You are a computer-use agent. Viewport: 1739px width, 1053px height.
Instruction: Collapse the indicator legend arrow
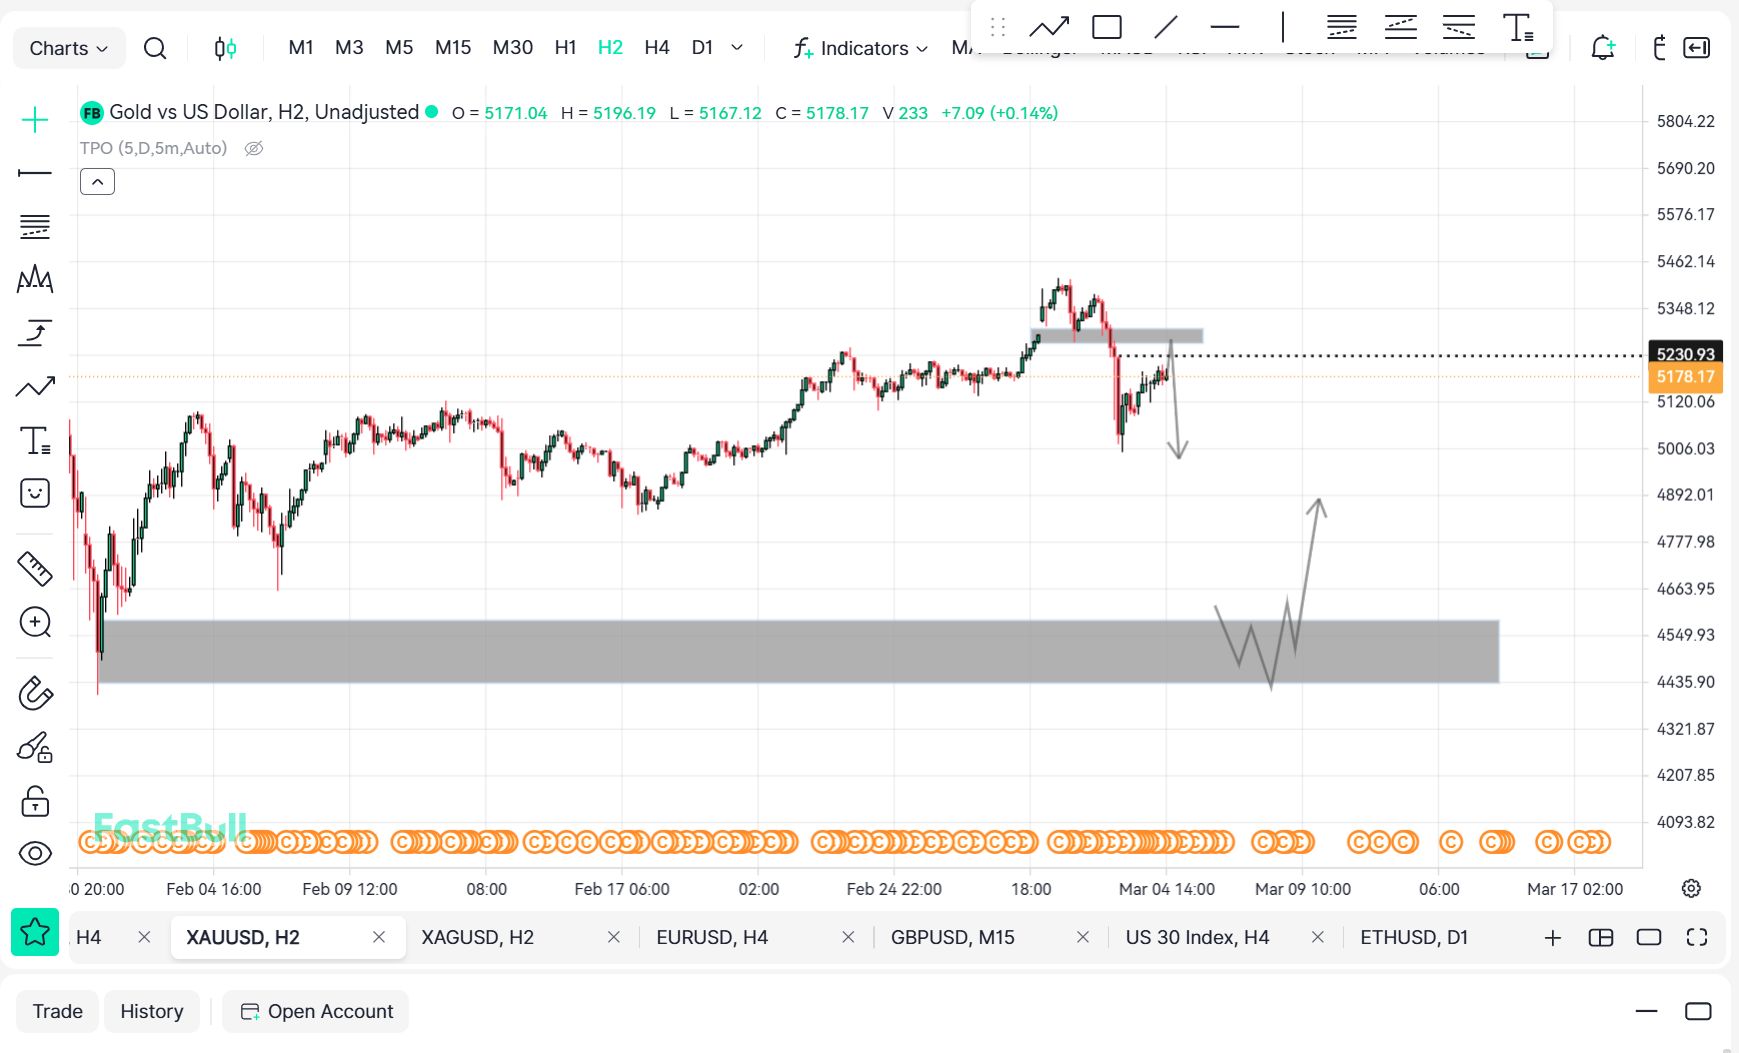coord(97,182)
